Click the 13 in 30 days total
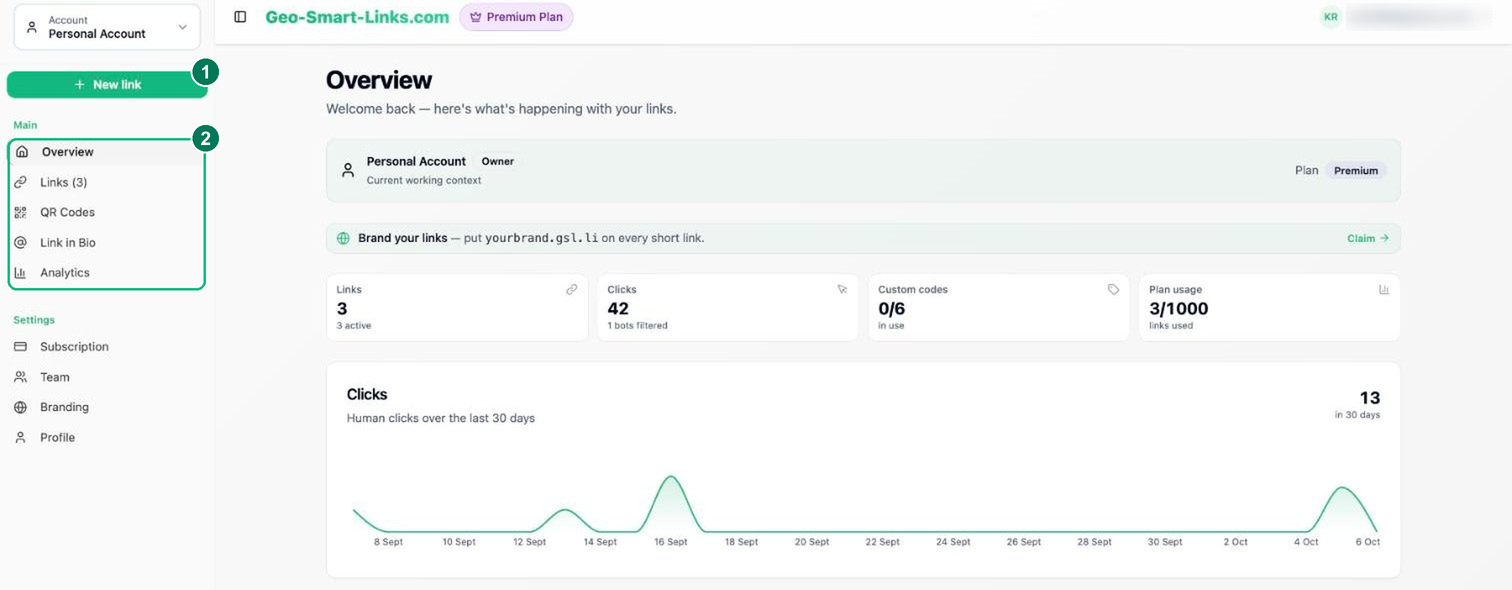 (x=1358, y=404)
